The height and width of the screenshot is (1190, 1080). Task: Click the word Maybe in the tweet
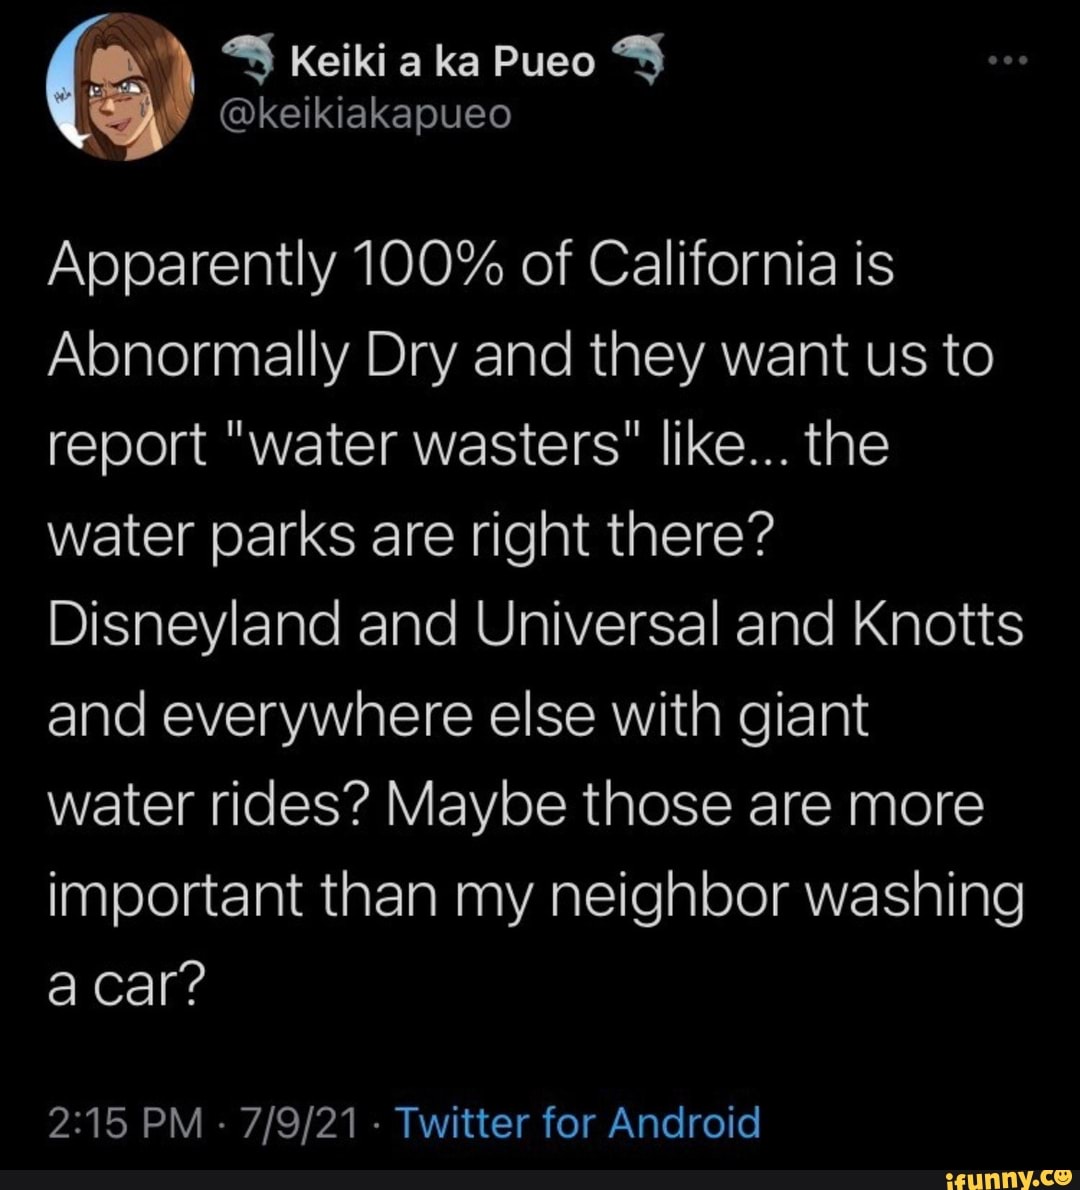click(454, 804)
